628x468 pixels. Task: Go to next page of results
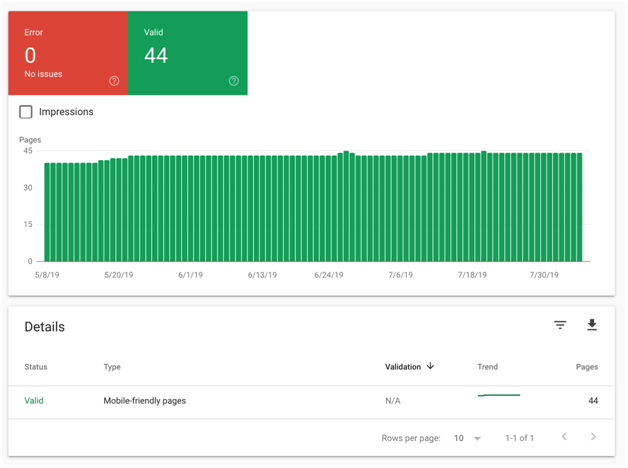pos(593,437)
